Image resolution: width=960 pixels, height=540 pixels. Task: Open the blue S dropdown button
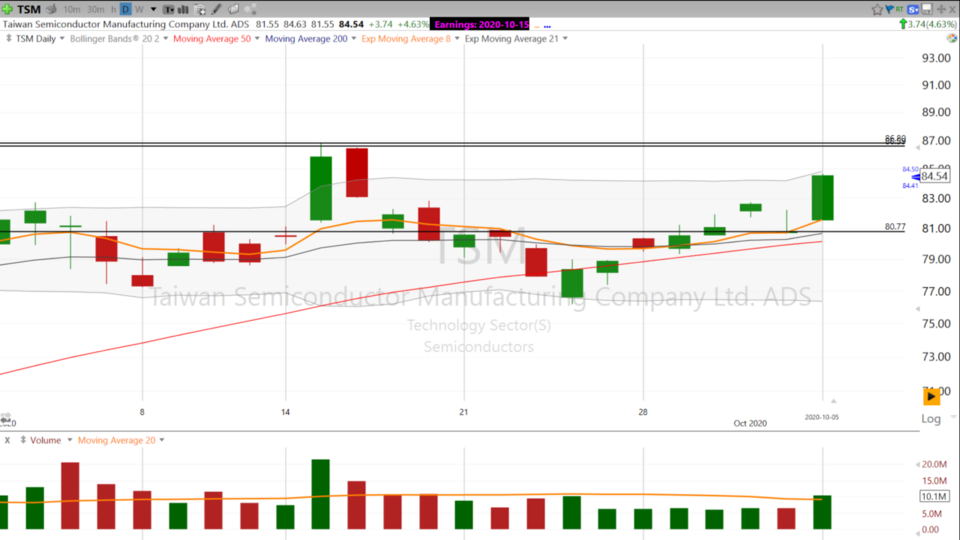click(913, 9)
